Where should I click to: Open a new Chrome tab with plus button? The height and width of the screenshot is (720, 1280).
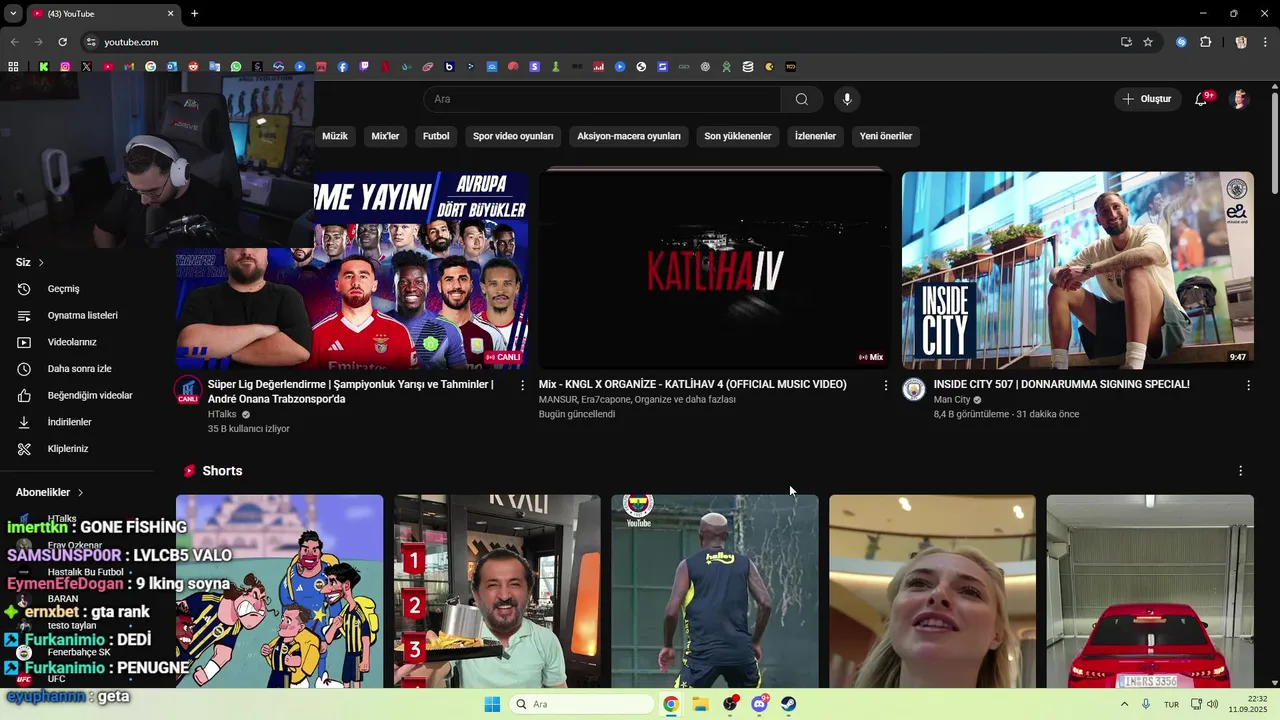(194, 13)
